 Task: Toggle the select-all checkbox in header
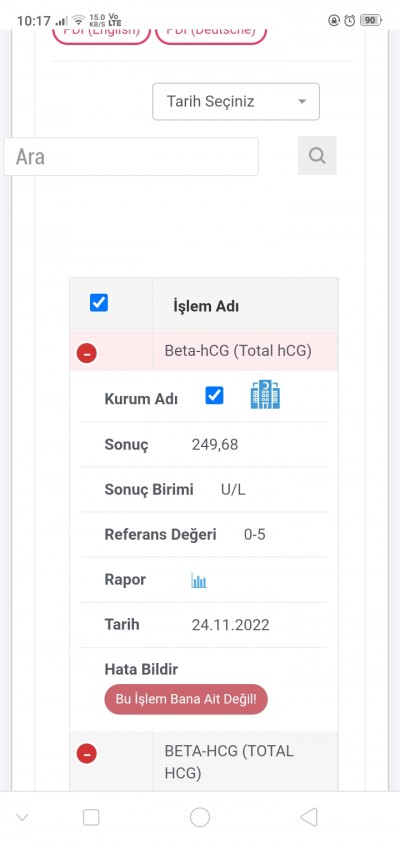99,303
